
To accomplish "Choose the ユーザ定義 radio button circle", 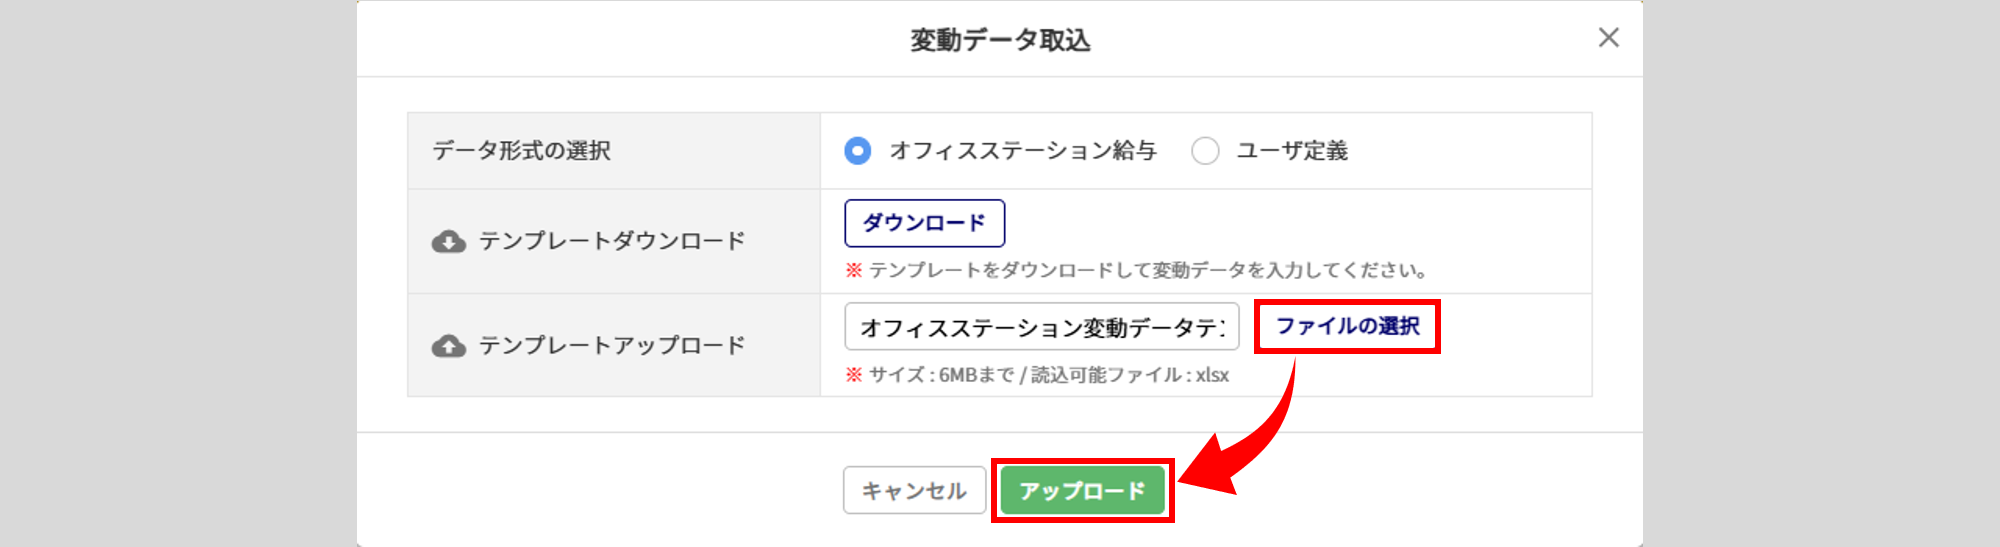I will tap(1205, 151).
